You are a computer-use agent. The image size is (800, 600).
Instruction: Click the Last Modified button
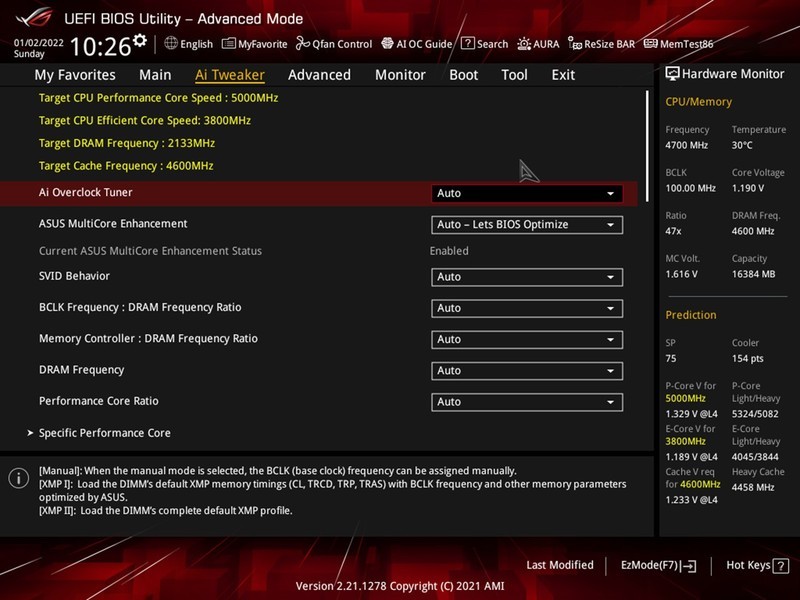[x=560, y=565]
